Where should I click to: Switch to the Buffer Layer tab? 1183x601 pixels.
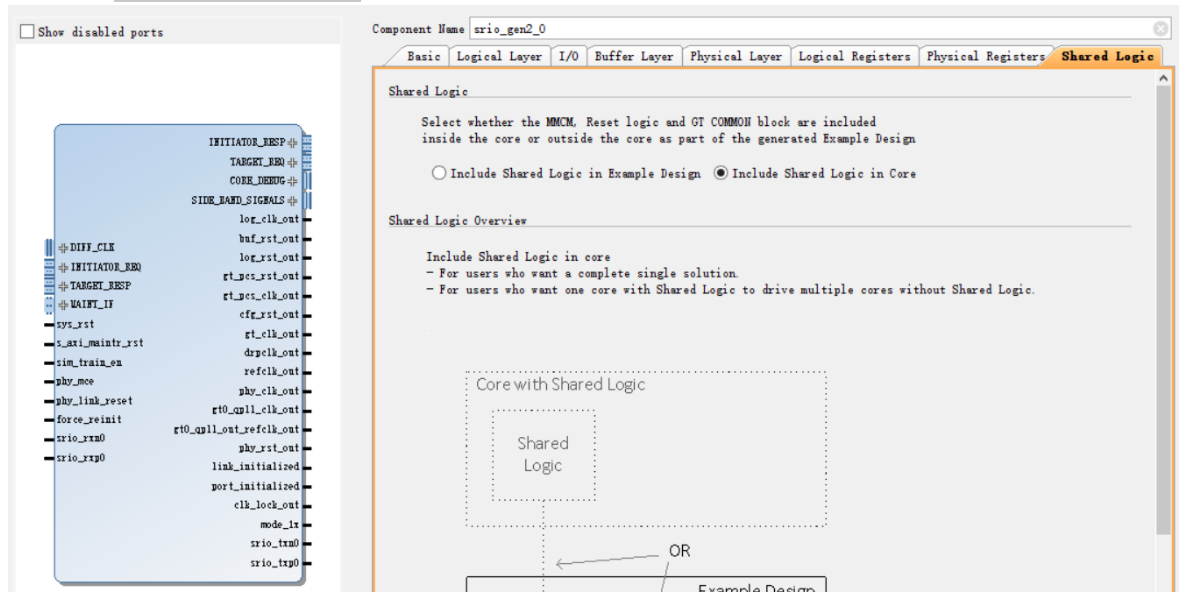point(634,57)
